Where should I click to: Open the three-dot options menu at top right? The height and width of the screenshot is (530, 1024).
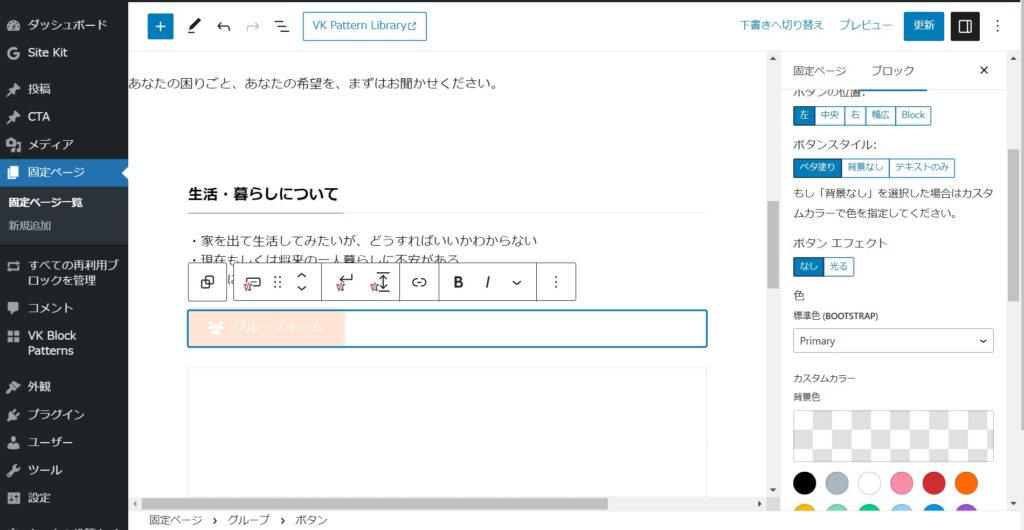coord(997,26)
